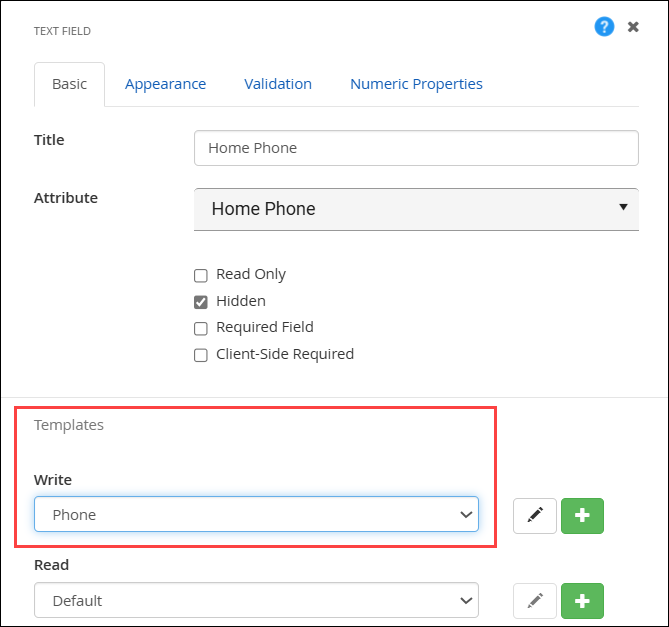Add a new Read template
669x627 pixels.
(x=582, y=601)
